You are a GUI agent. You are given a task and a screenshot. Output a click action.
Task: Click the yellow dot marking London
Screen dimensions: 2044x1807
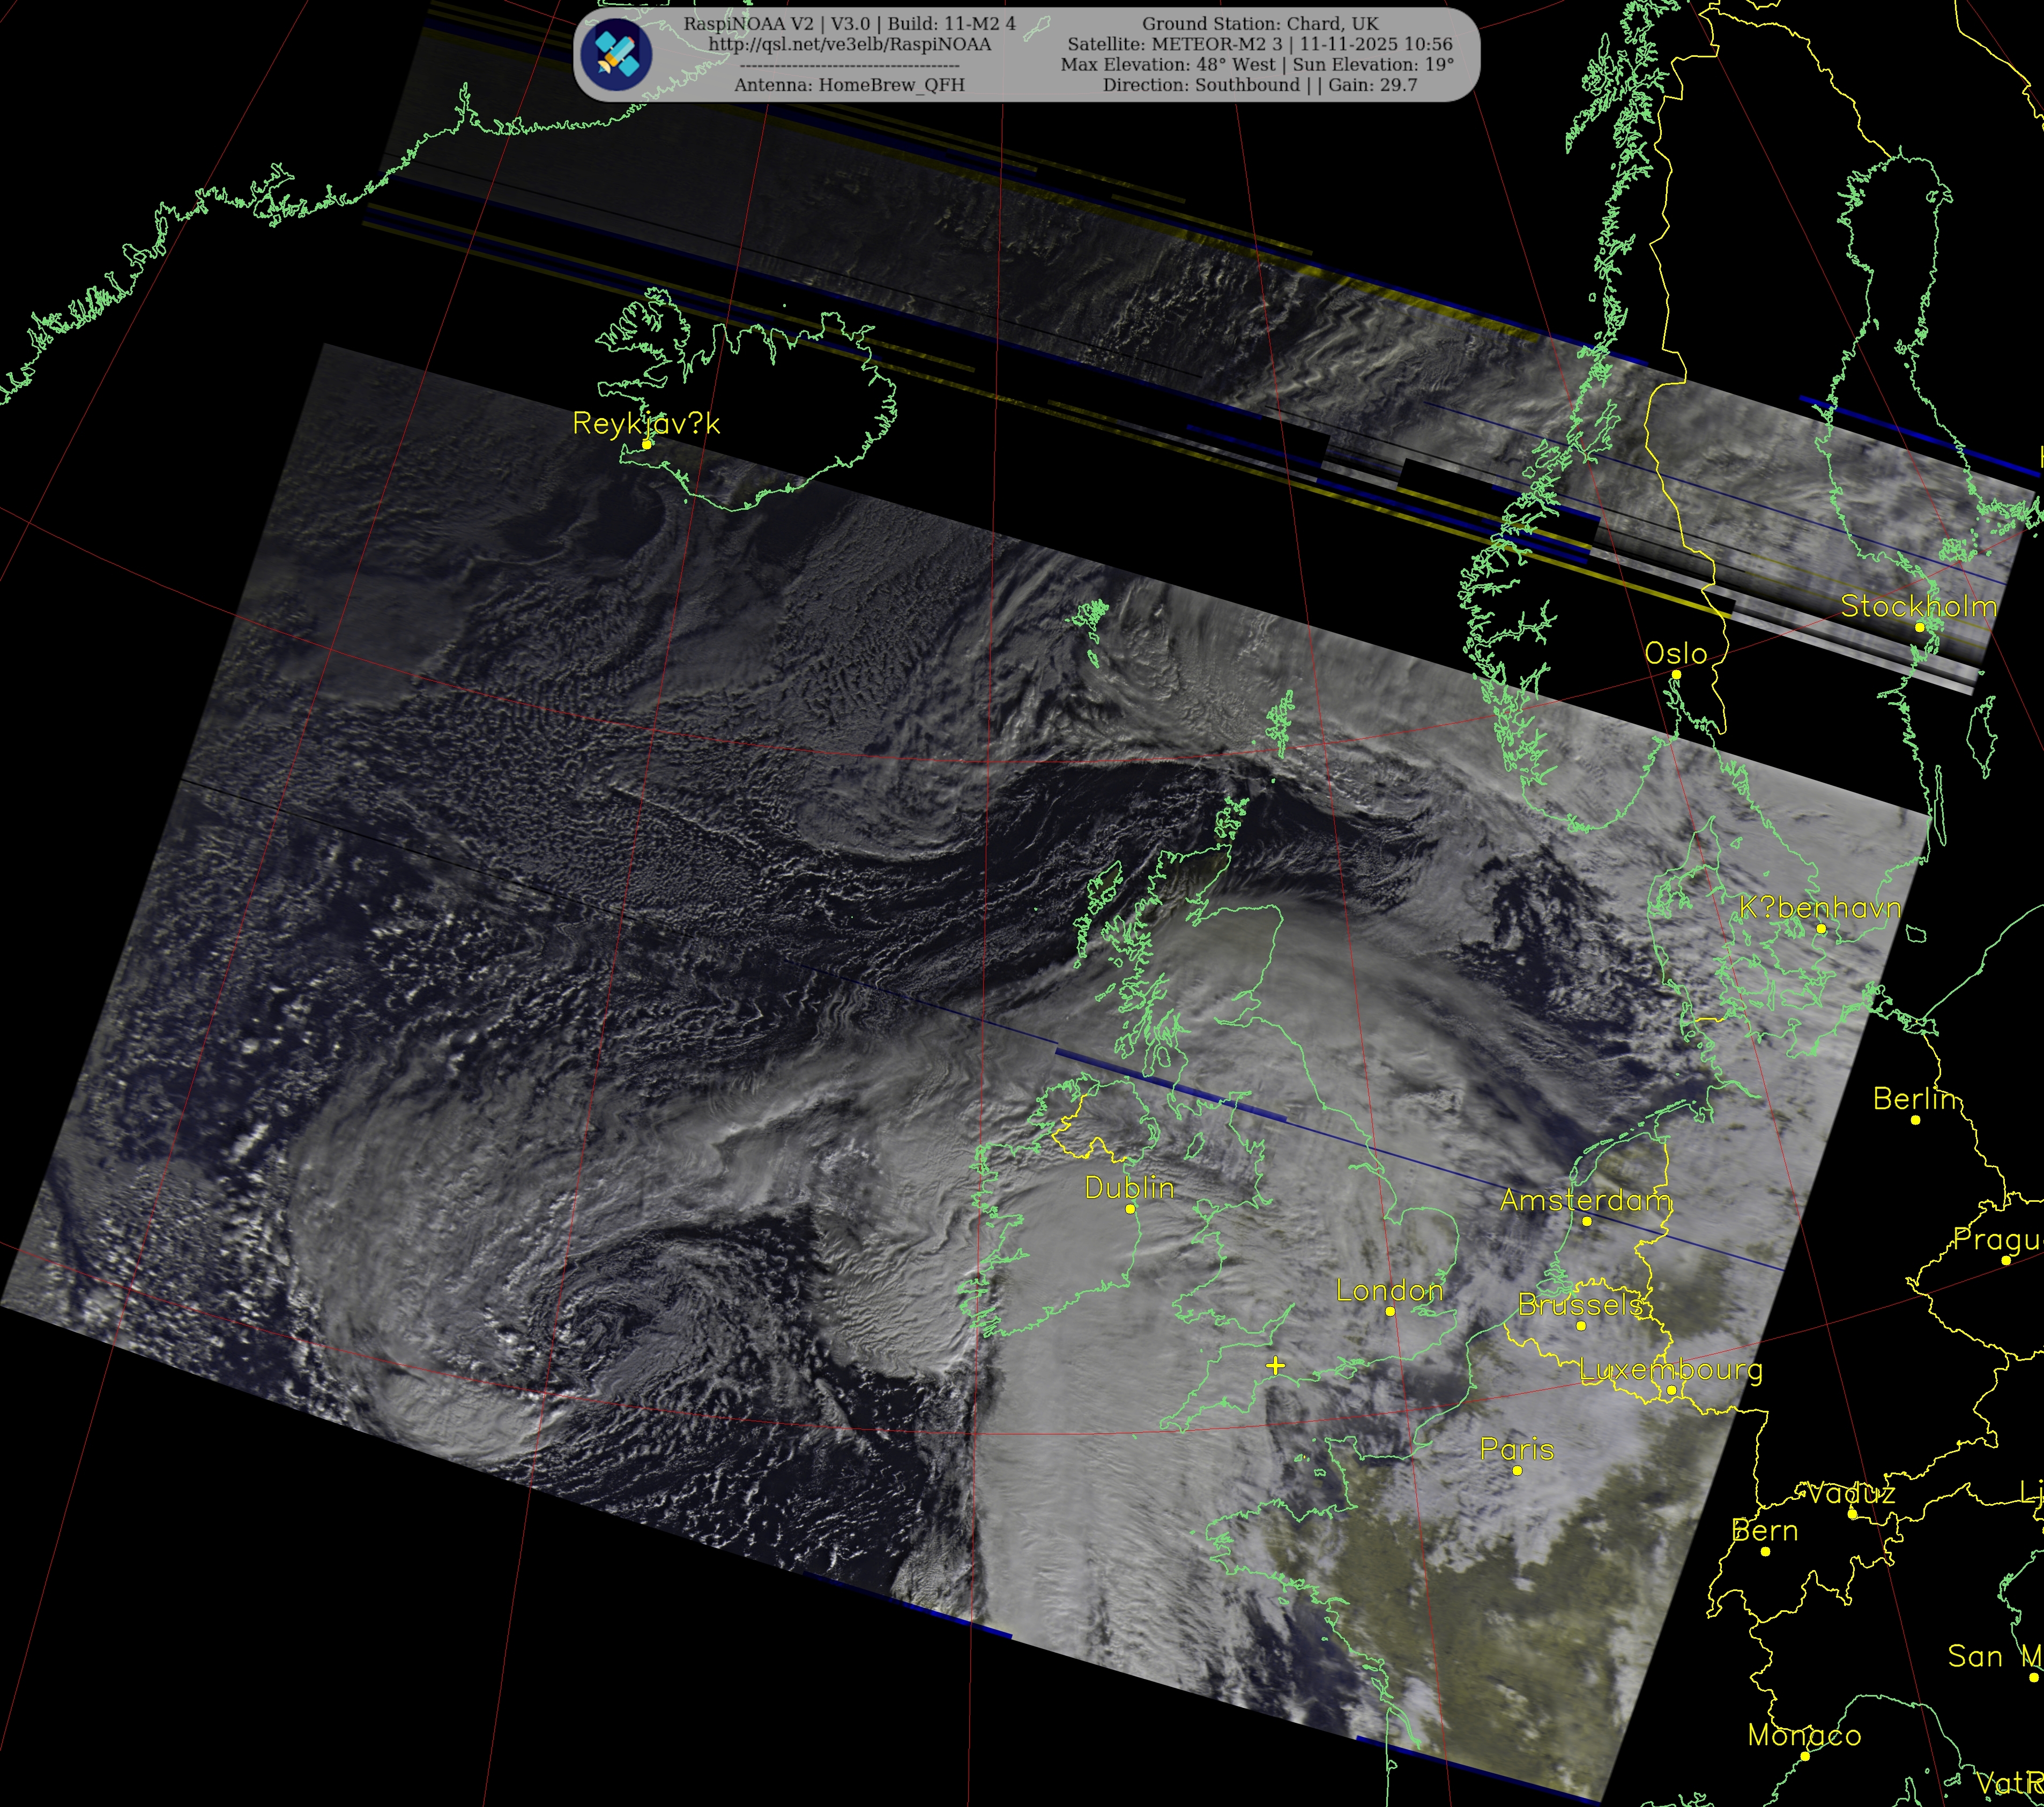pyautogui.click(x=1390, y=1311)
